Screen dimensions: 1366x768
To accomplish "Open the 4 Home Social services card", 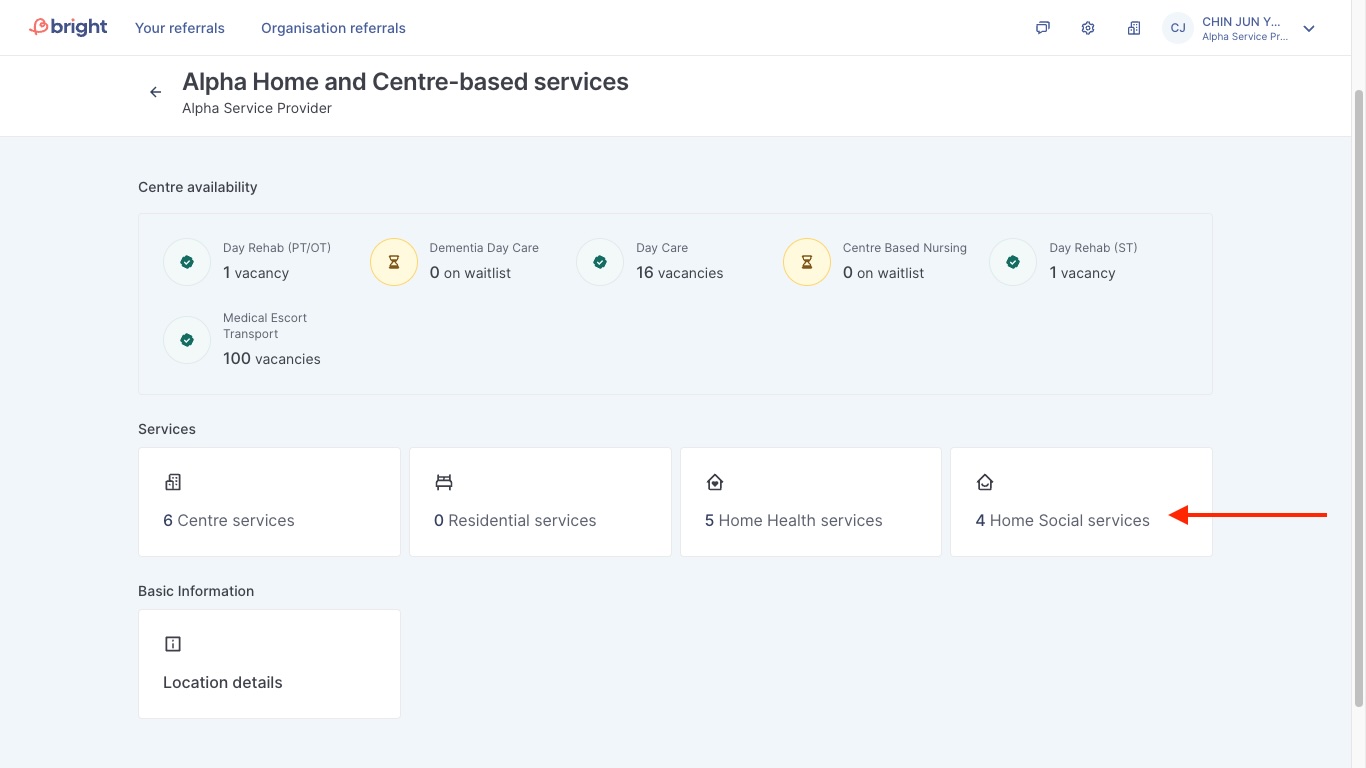I will (x=1081, y=502).
